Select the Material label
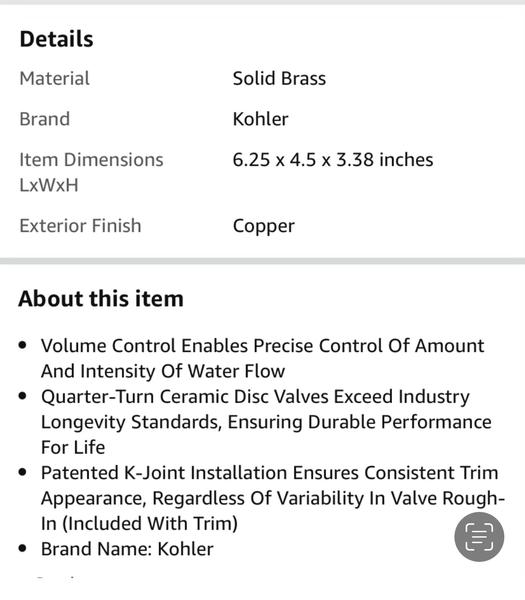Image resolution: width=525 pixels, height=600 pixels. tap(54, 78)
